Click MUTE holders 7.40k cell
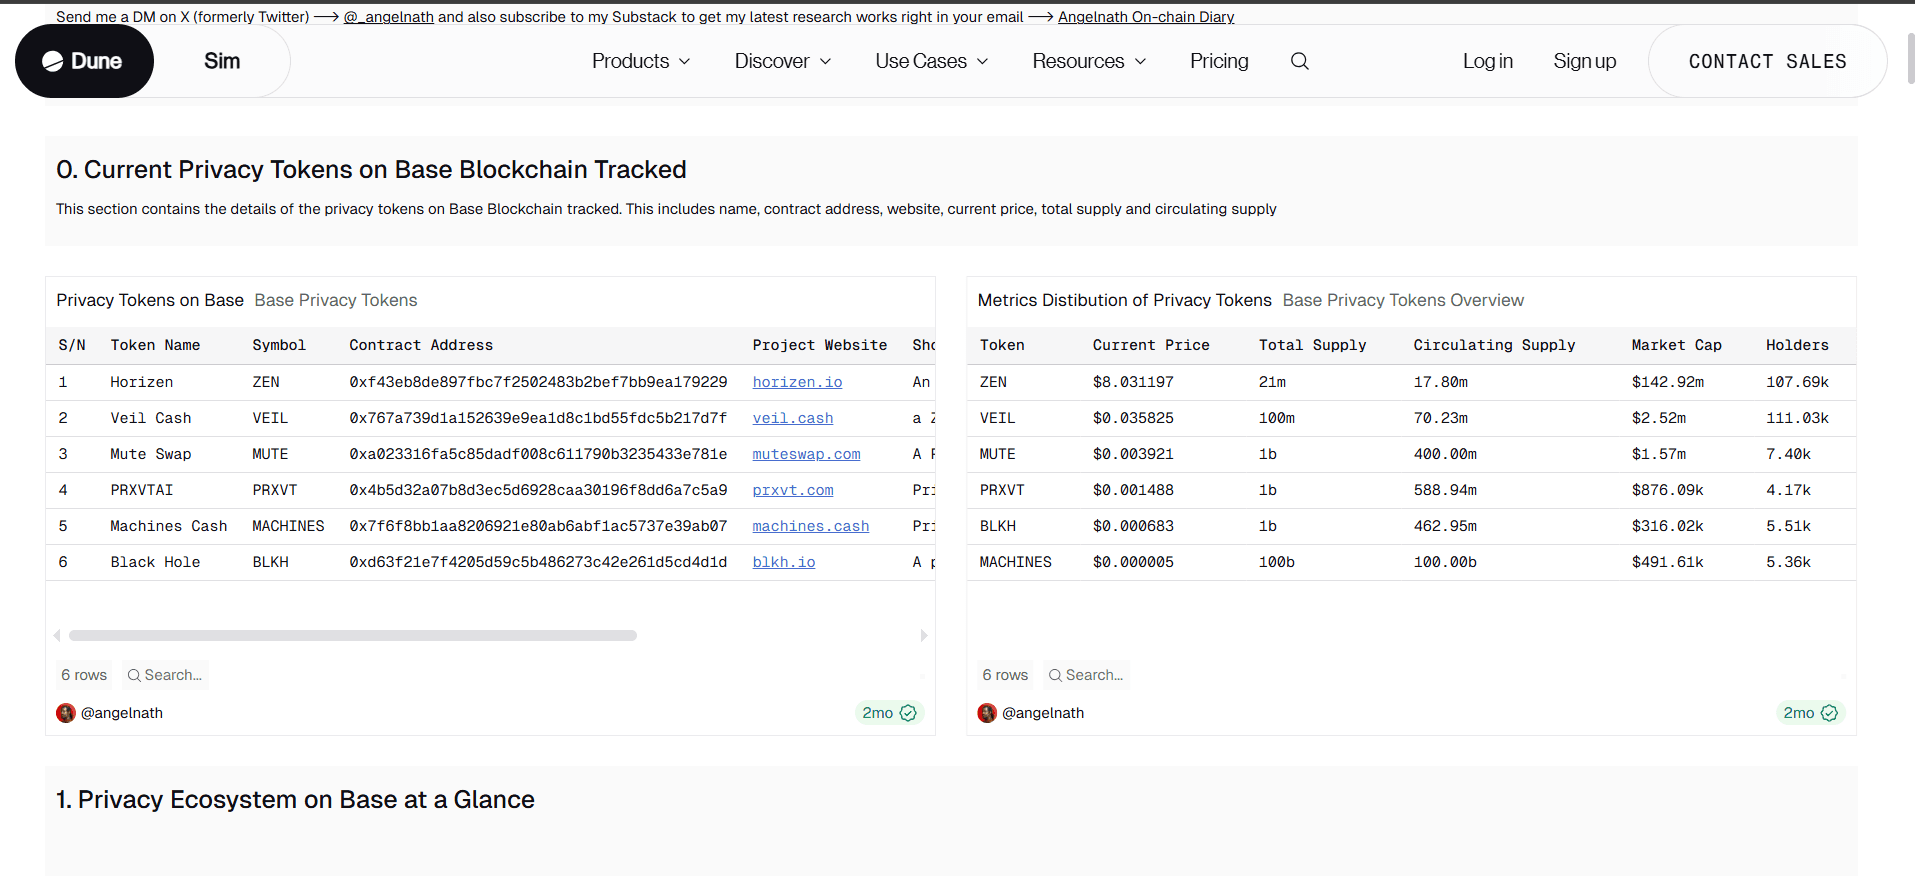Image resolution: width=1915 pixels, height=882 pixels. point(1788,454)
